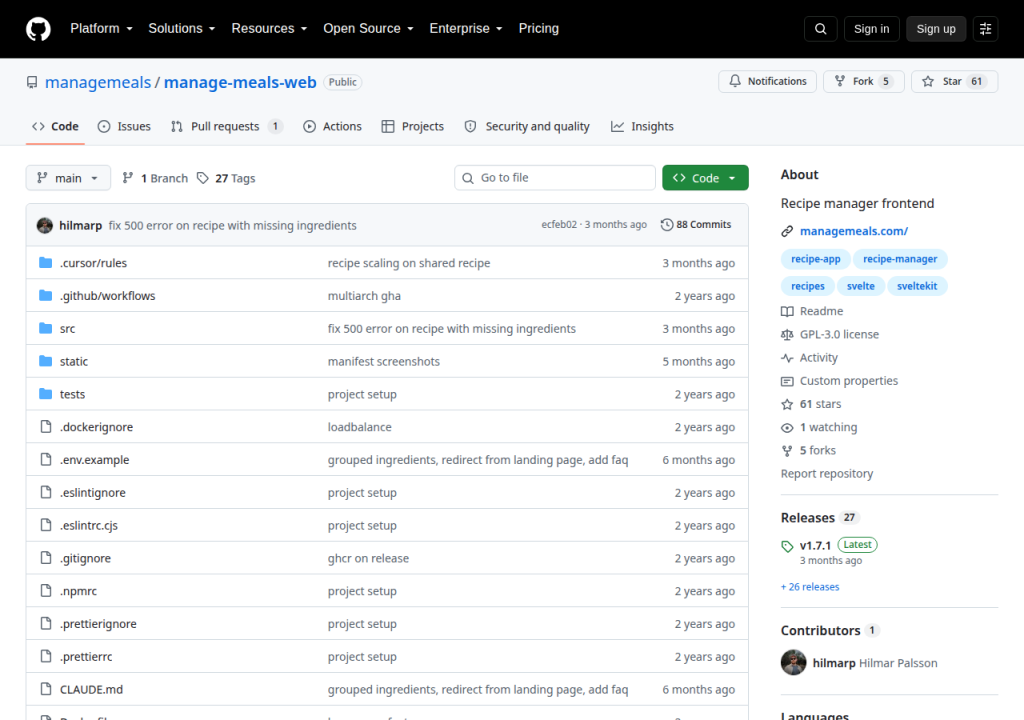Click the license scale icon in About
The width and height of the screenshot is (1024, 720).
[x=787, y=335]
